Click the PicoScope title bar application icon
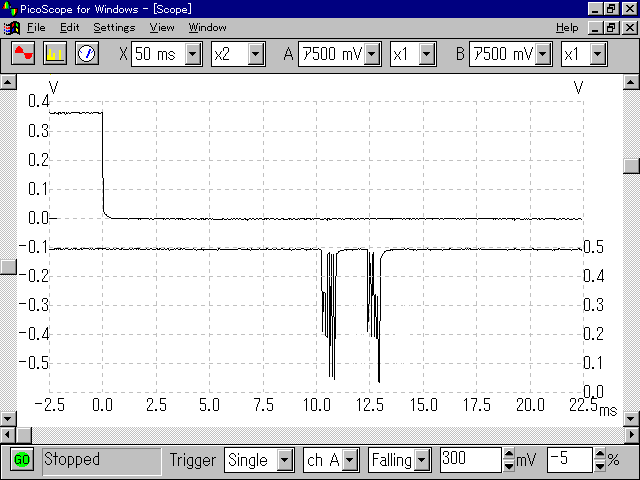This screenshot has height=480, width=640. click(x=10, y=9)
